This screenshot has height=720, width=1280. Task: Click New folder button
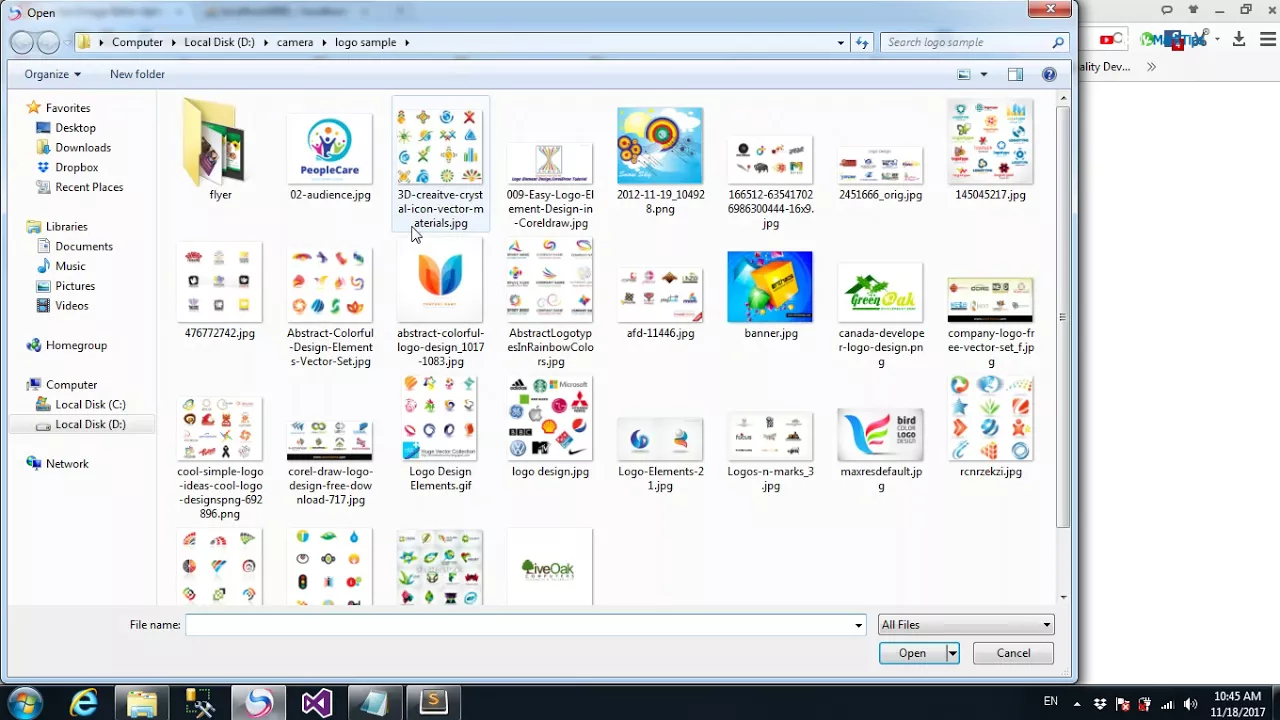point(137,74)
